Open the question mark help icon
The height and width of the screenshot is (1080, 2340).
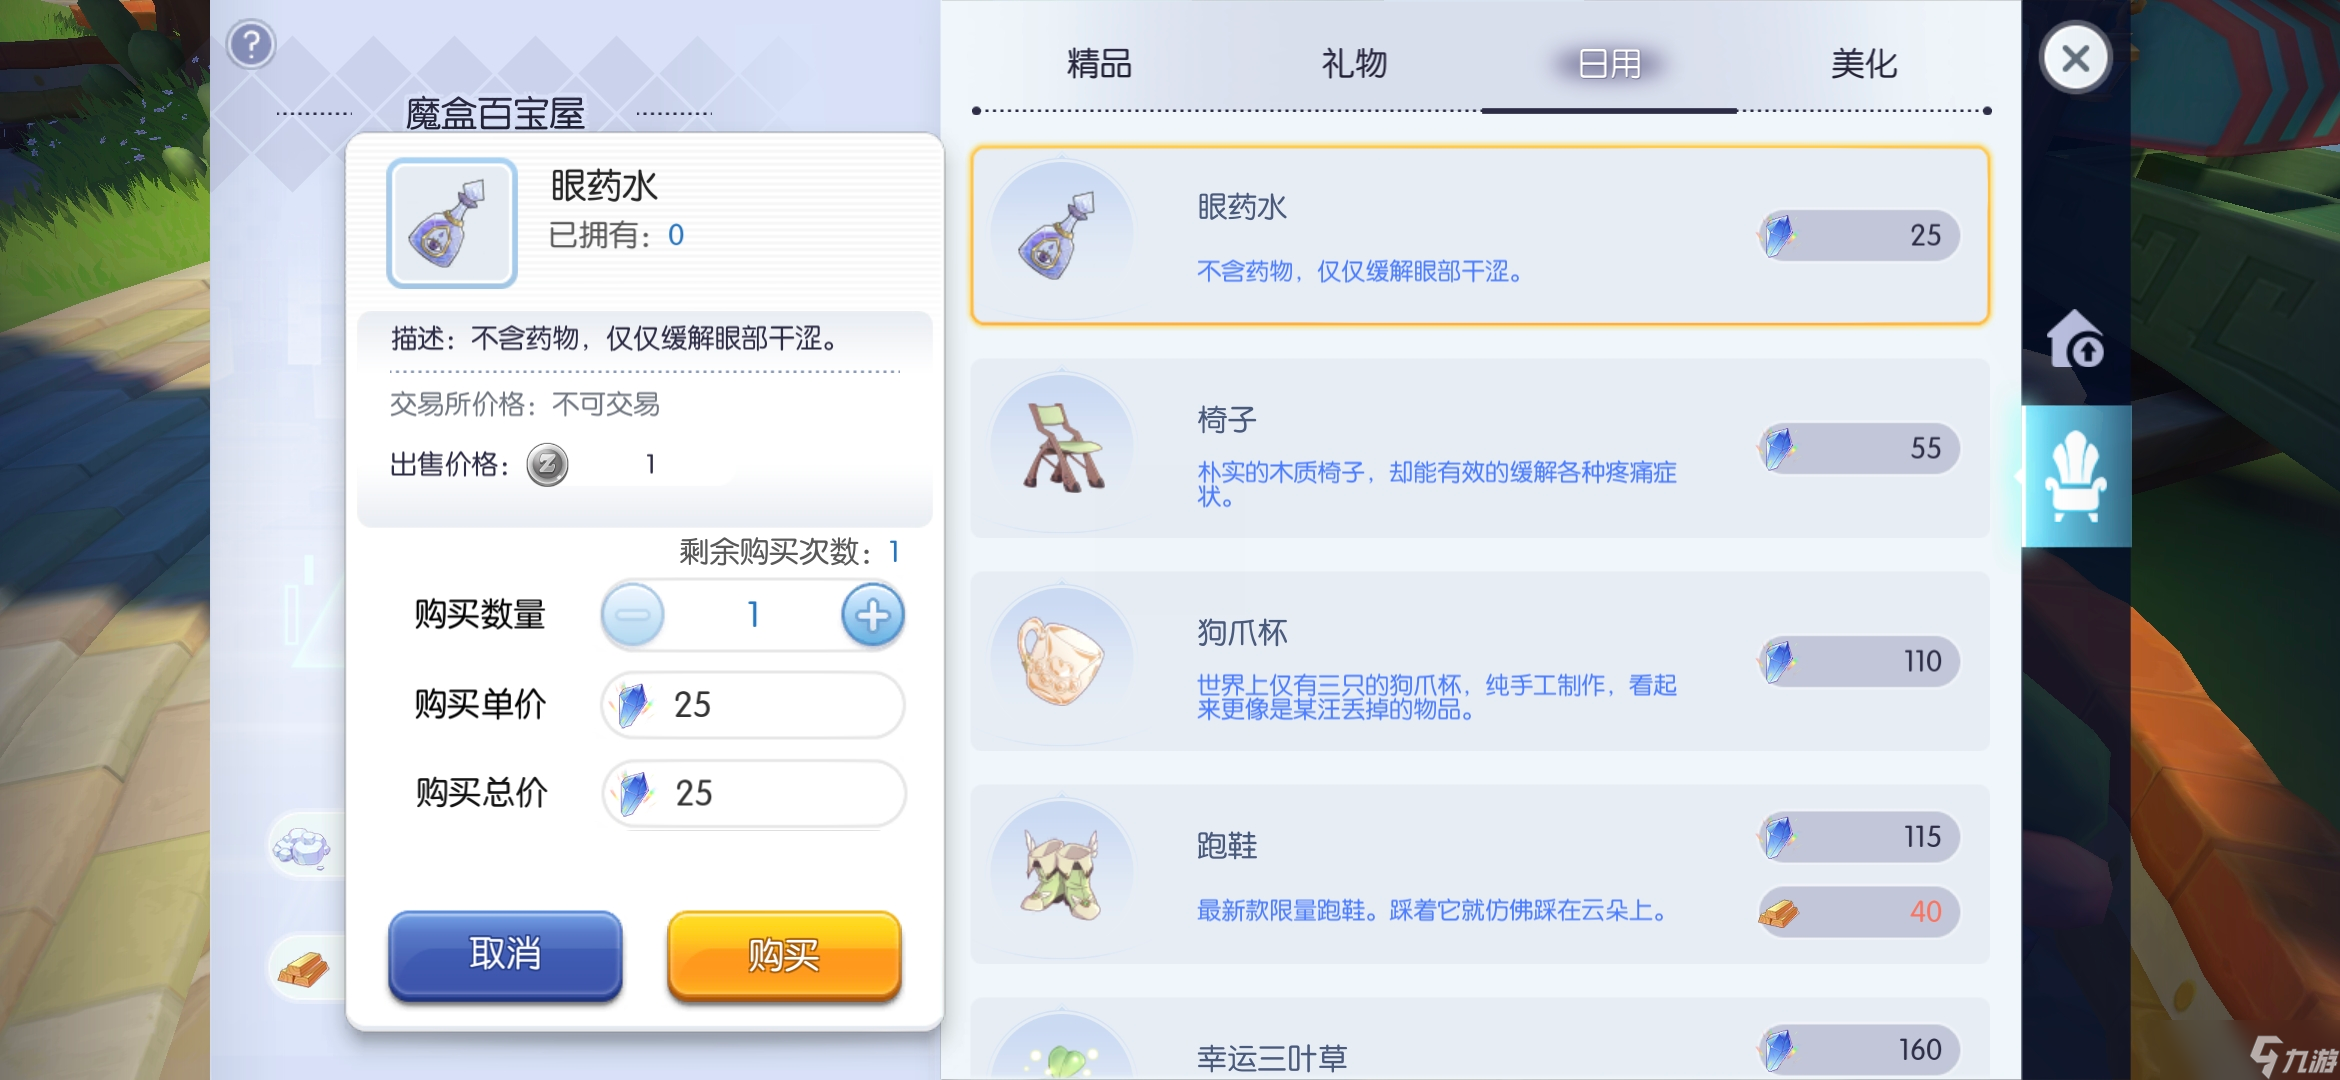[x=251, y=44]
